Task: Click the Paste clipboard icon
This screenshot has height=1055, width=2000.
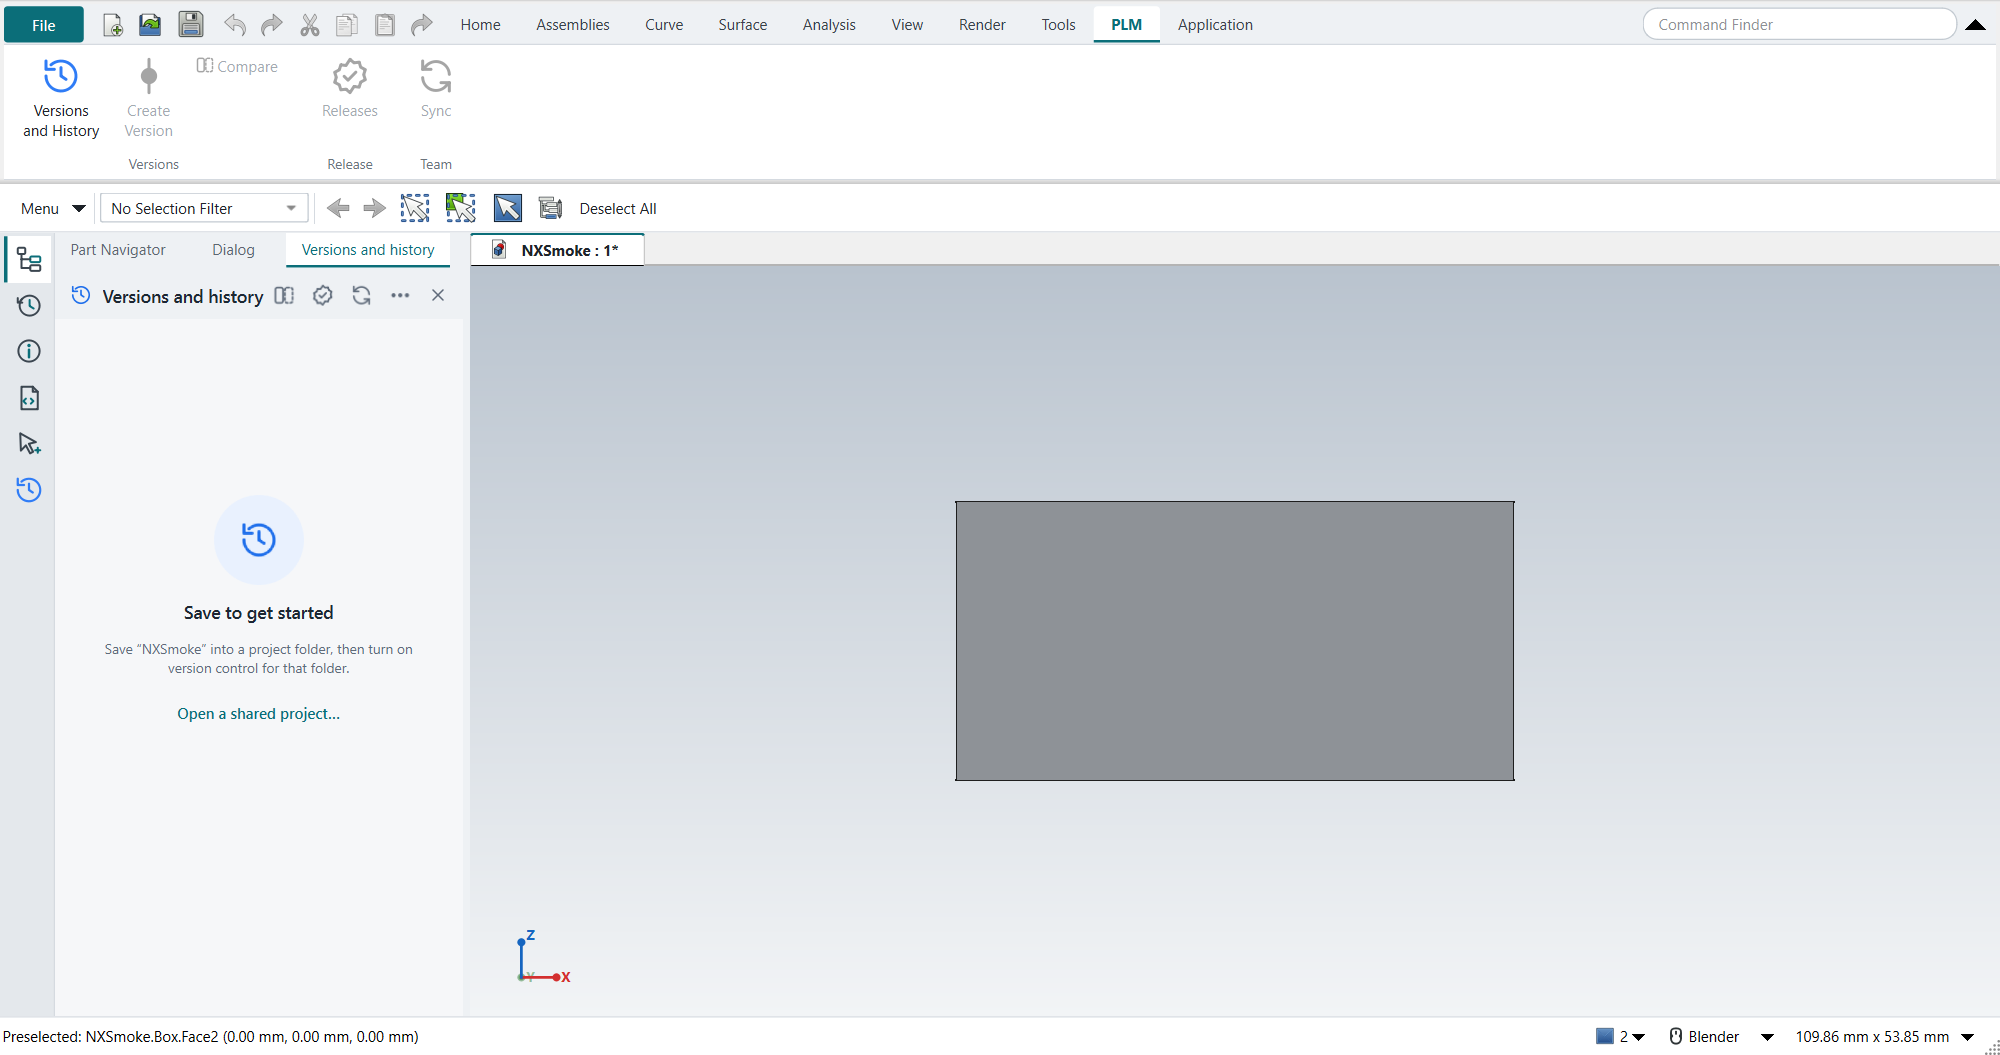Action: click(x=384, y=25)
